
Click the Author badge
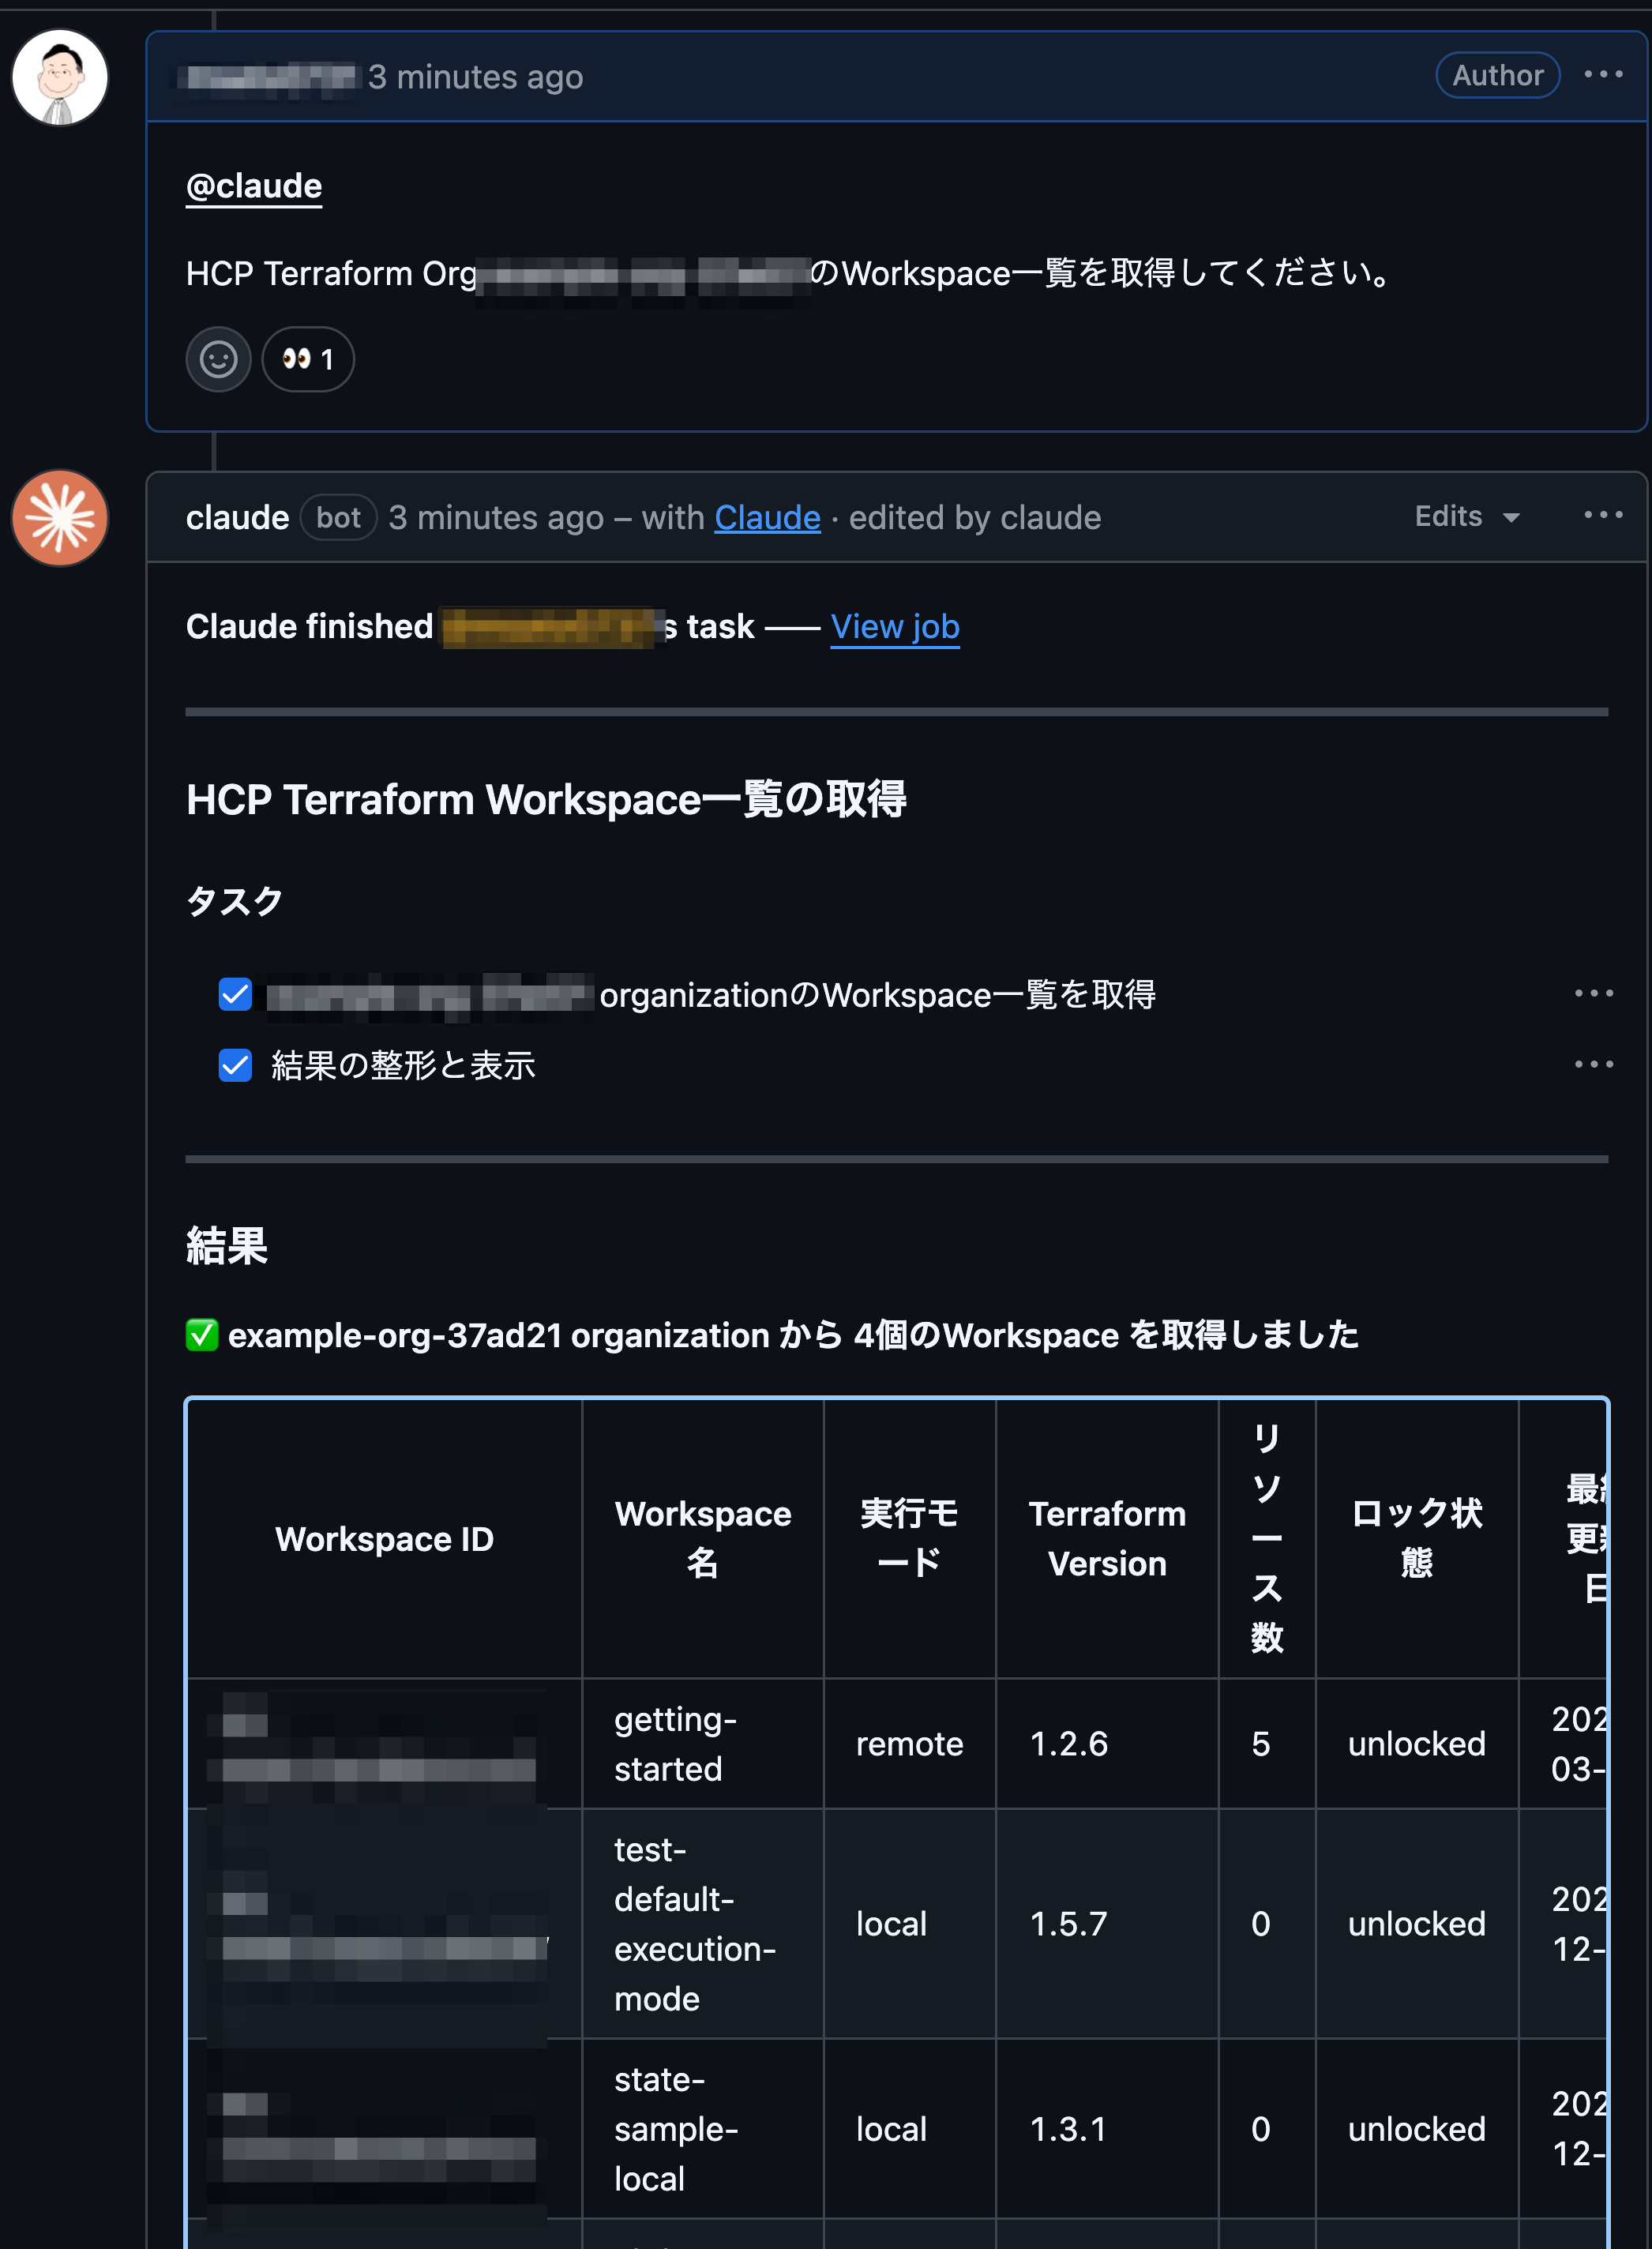pyautogui.click(x=1497, y=74)
